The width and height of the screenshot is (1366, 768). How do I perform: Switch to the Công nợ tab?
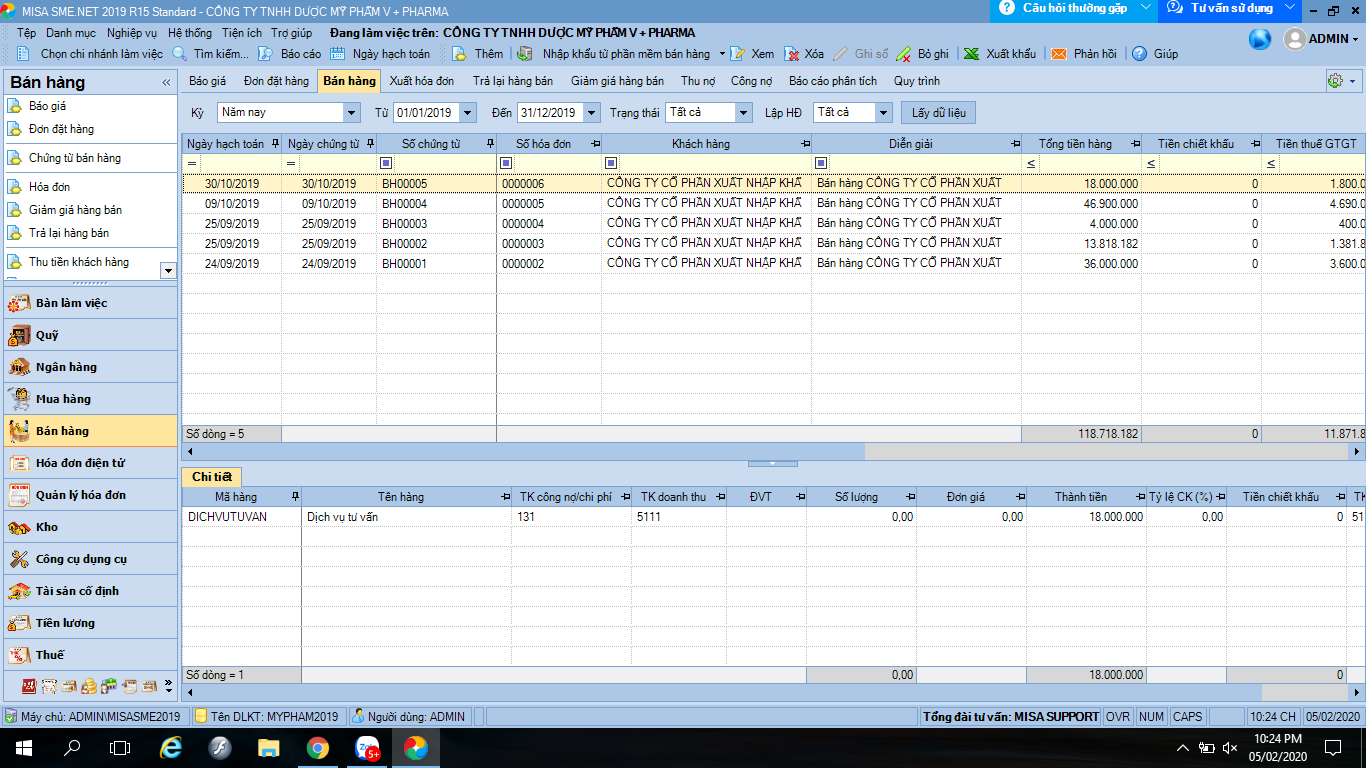752,81
